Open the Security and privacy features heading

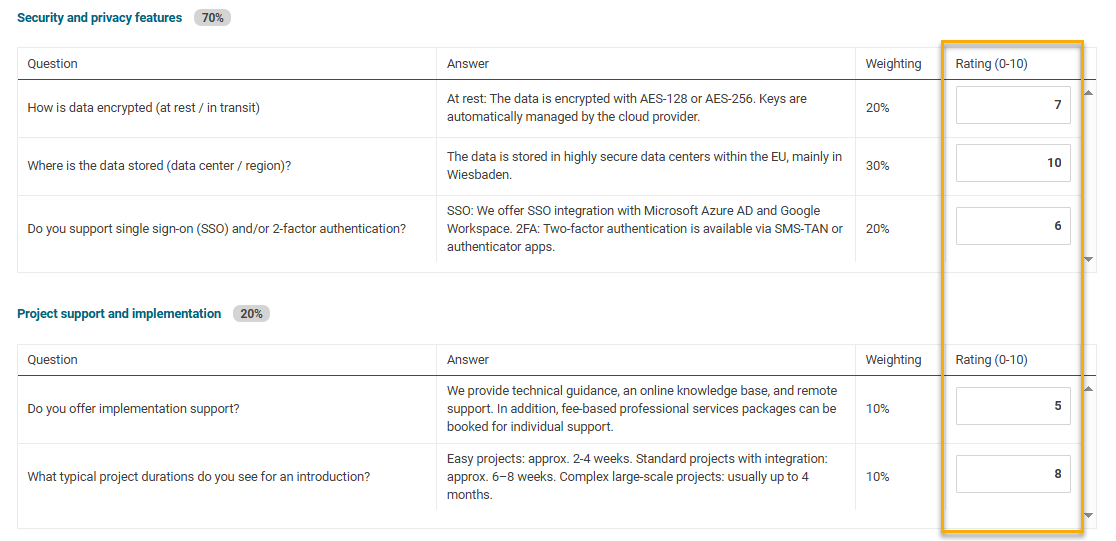(x=100, y=18)
